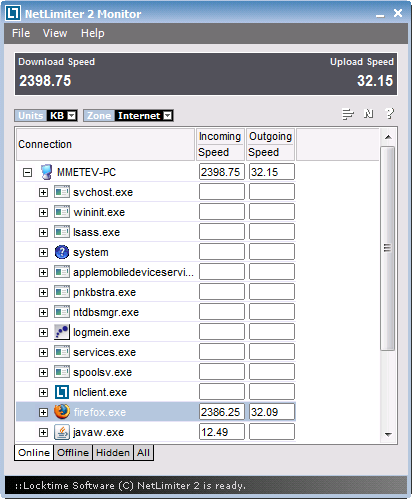
Task: Click MMETEV-PC outgoing speed 32.15 field
Action: pyautogui.click(x=272, y=172)
